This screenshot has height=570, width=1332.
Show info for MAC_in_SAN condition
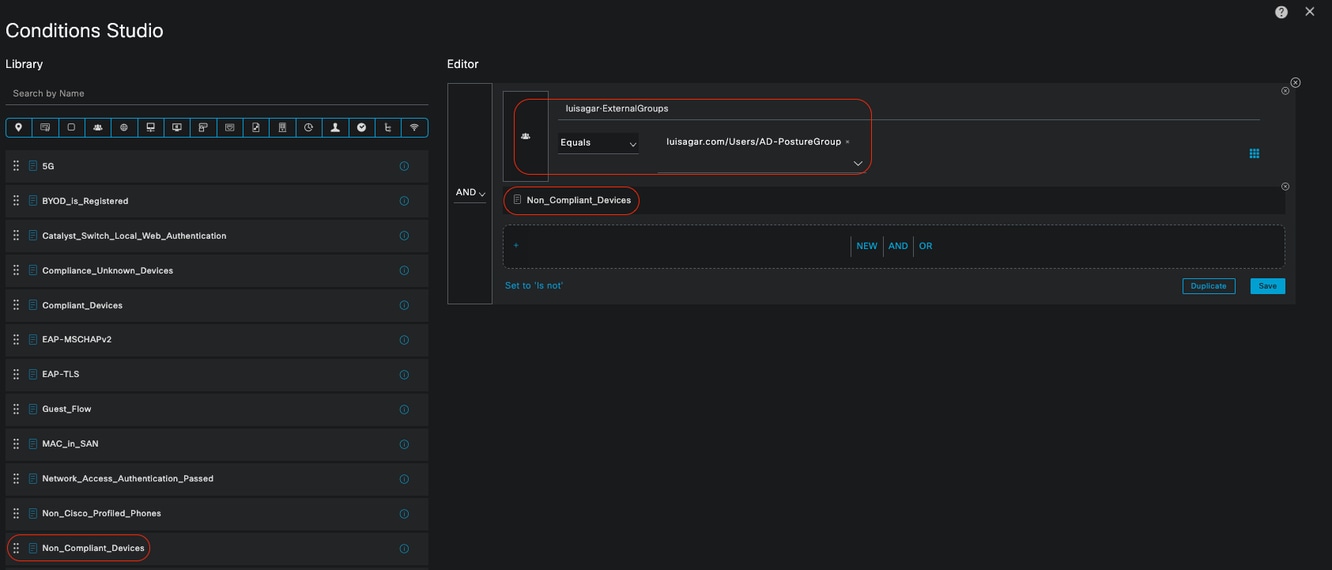pyautogui.click(x=404, y=444)
